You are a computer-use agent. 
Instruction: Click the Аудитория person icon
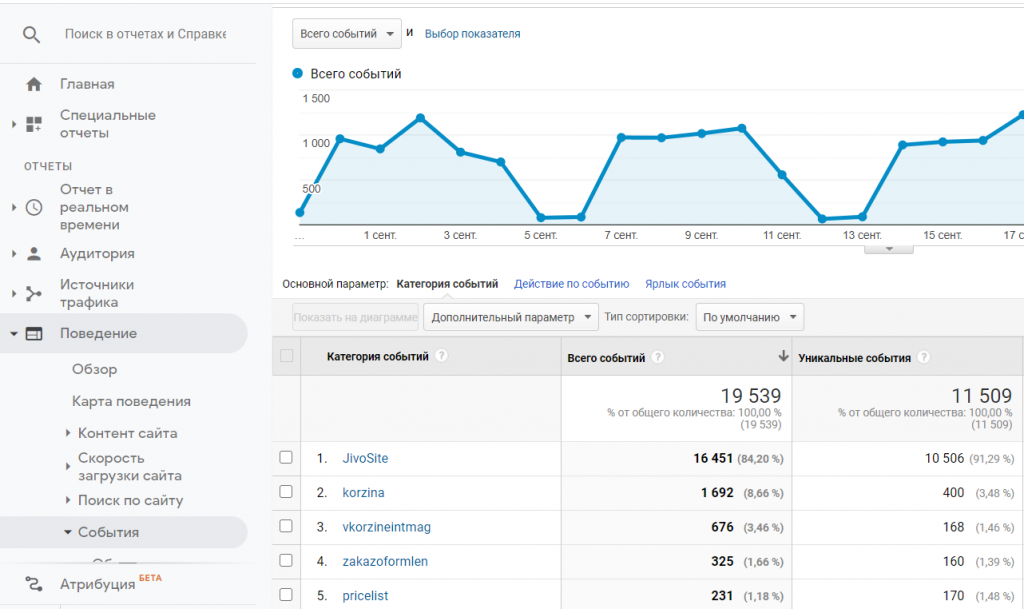[34, 254]
